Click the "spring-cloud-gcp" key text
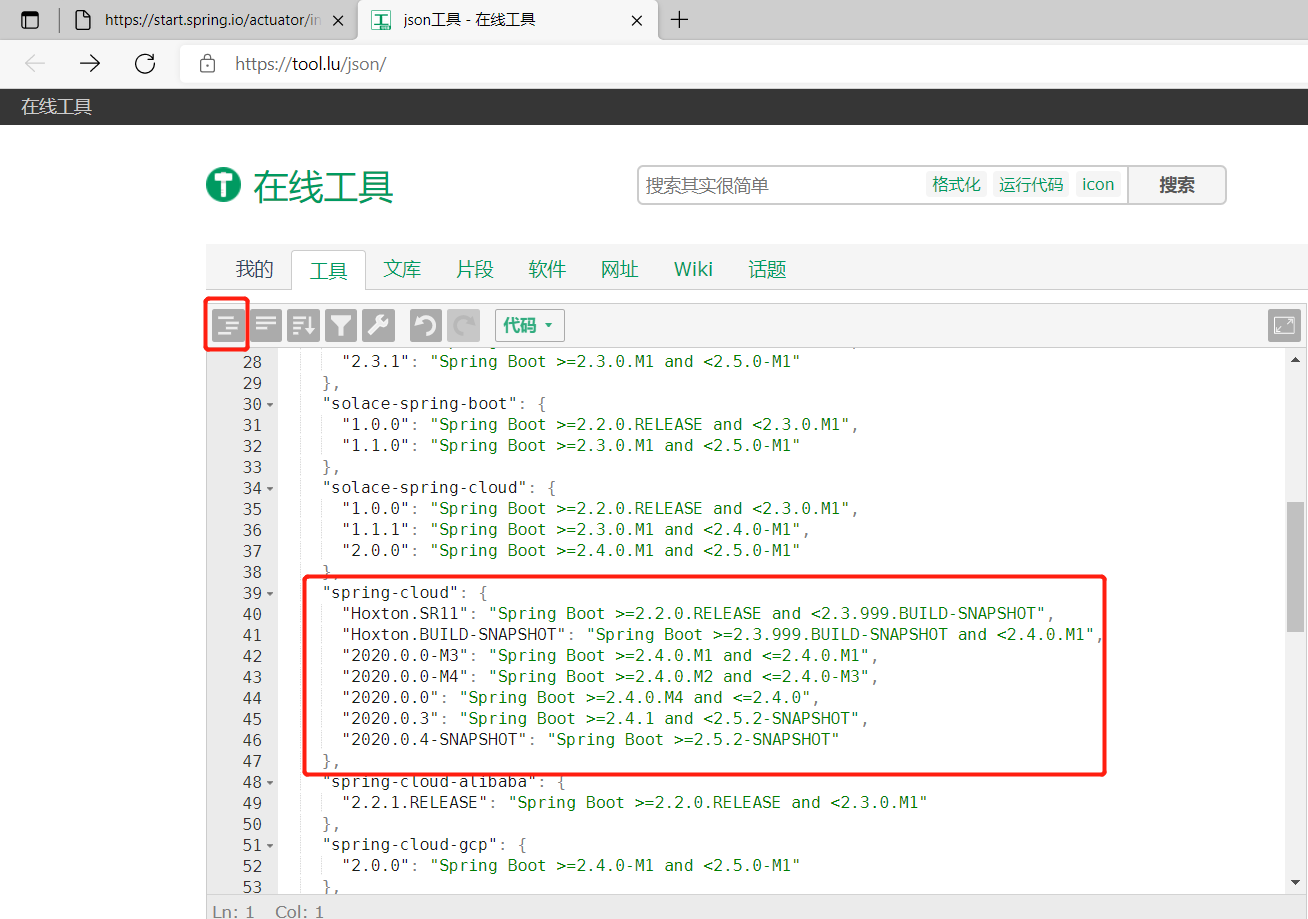The height and width of the screenshot is (919, 1308). pyautogui.click(x=410, y=844)
